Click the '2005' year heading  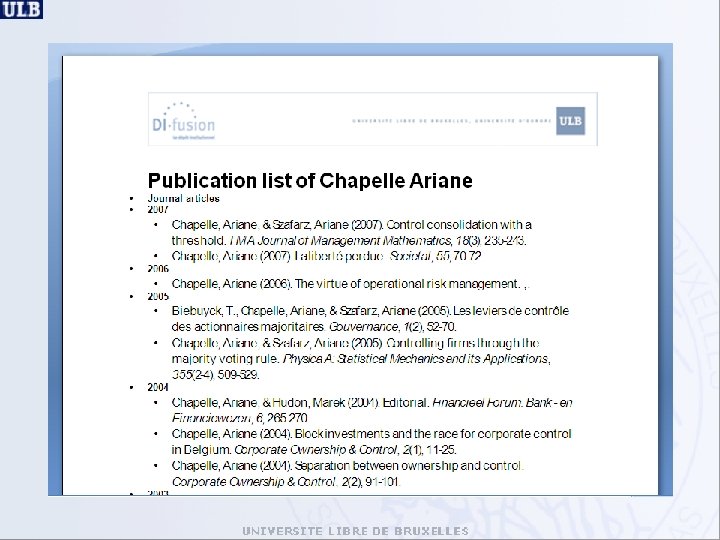click(158, 296)
